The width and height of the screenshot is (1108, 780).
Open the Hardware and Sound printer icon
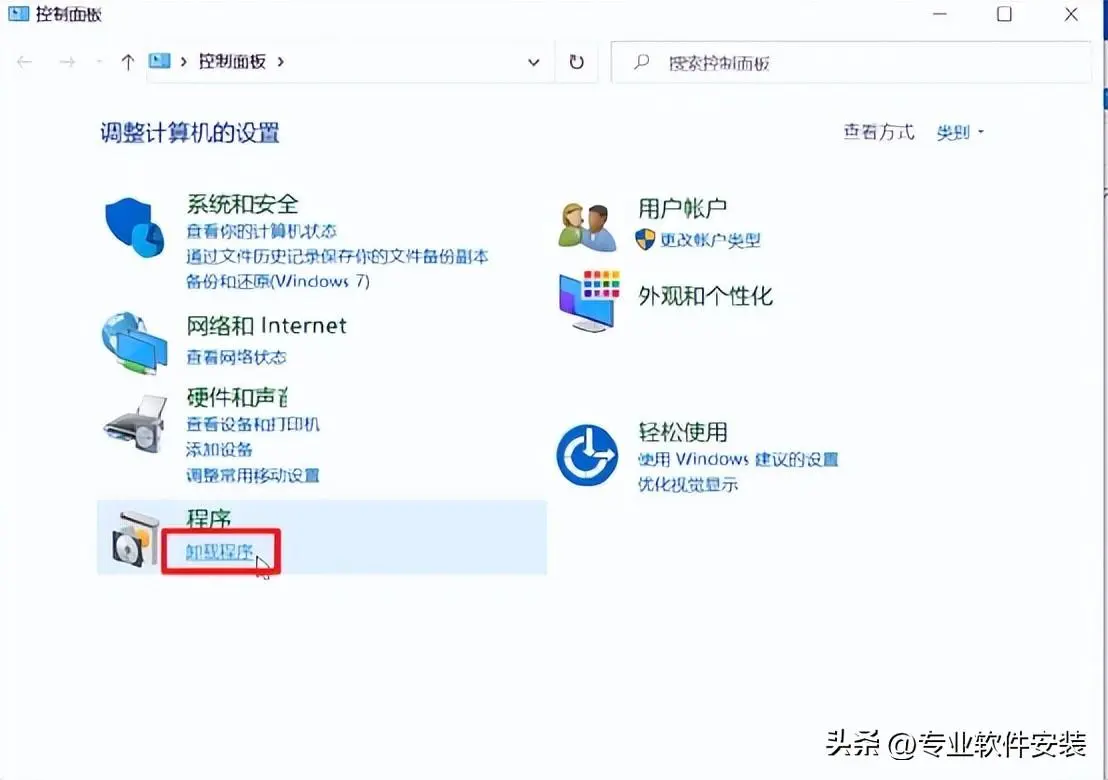(136, 424)
